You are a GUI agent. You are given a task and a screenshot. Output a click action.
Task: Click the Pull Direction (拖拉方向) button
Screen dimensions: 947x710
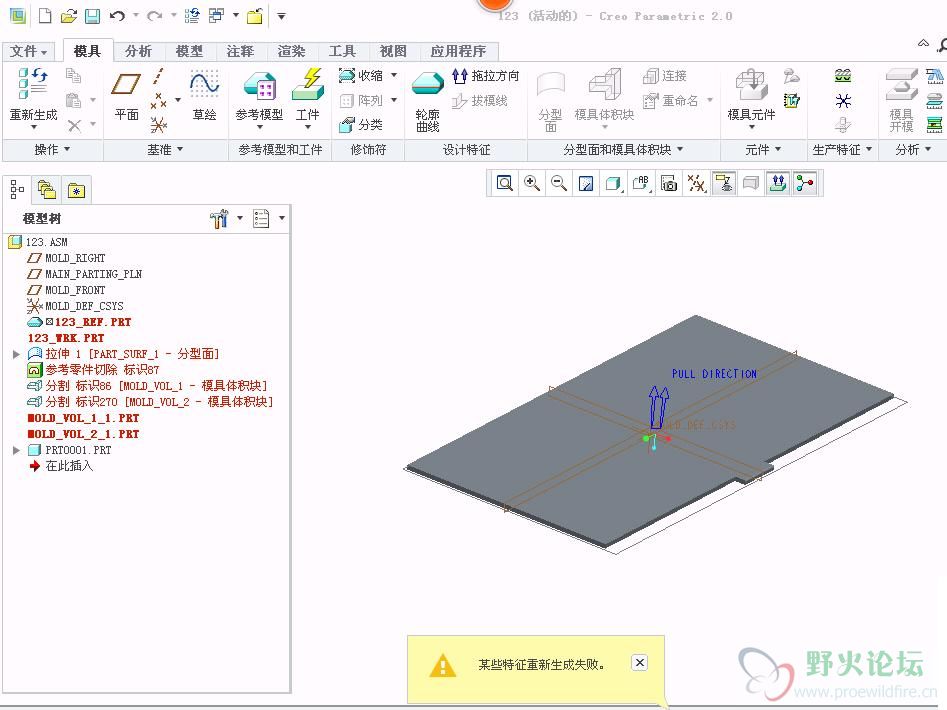[487, 75]
